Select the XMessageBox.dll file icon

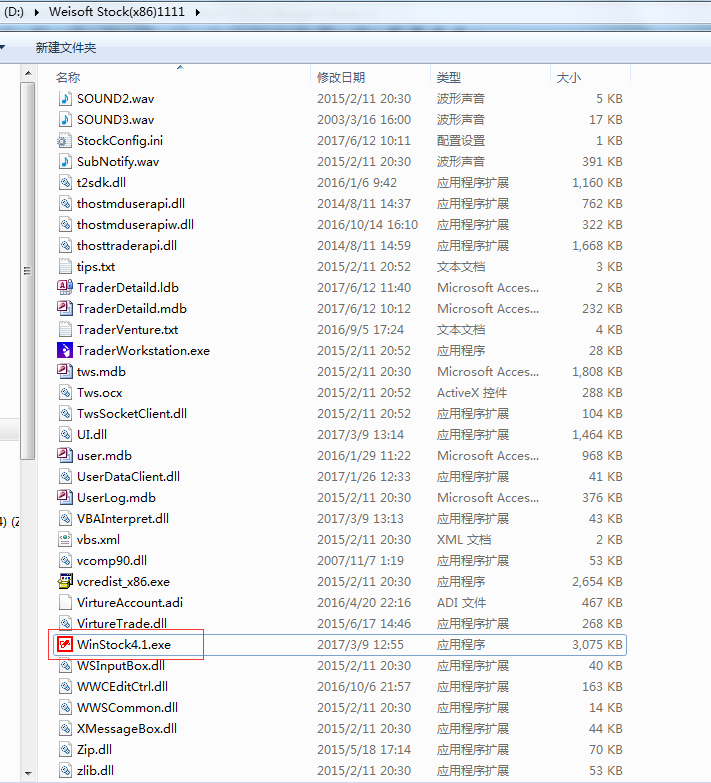(65, 728)
